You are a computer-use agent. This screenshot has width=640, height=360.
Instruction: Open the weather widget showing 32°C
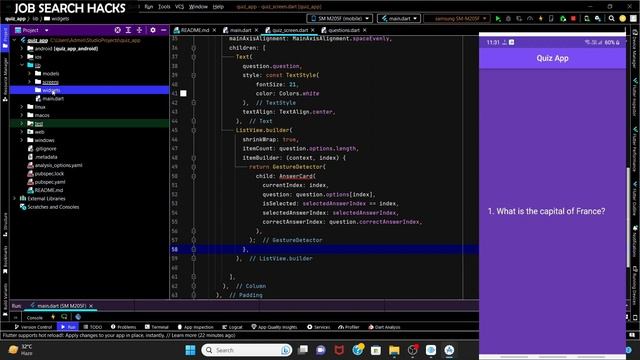click(21, 350)
